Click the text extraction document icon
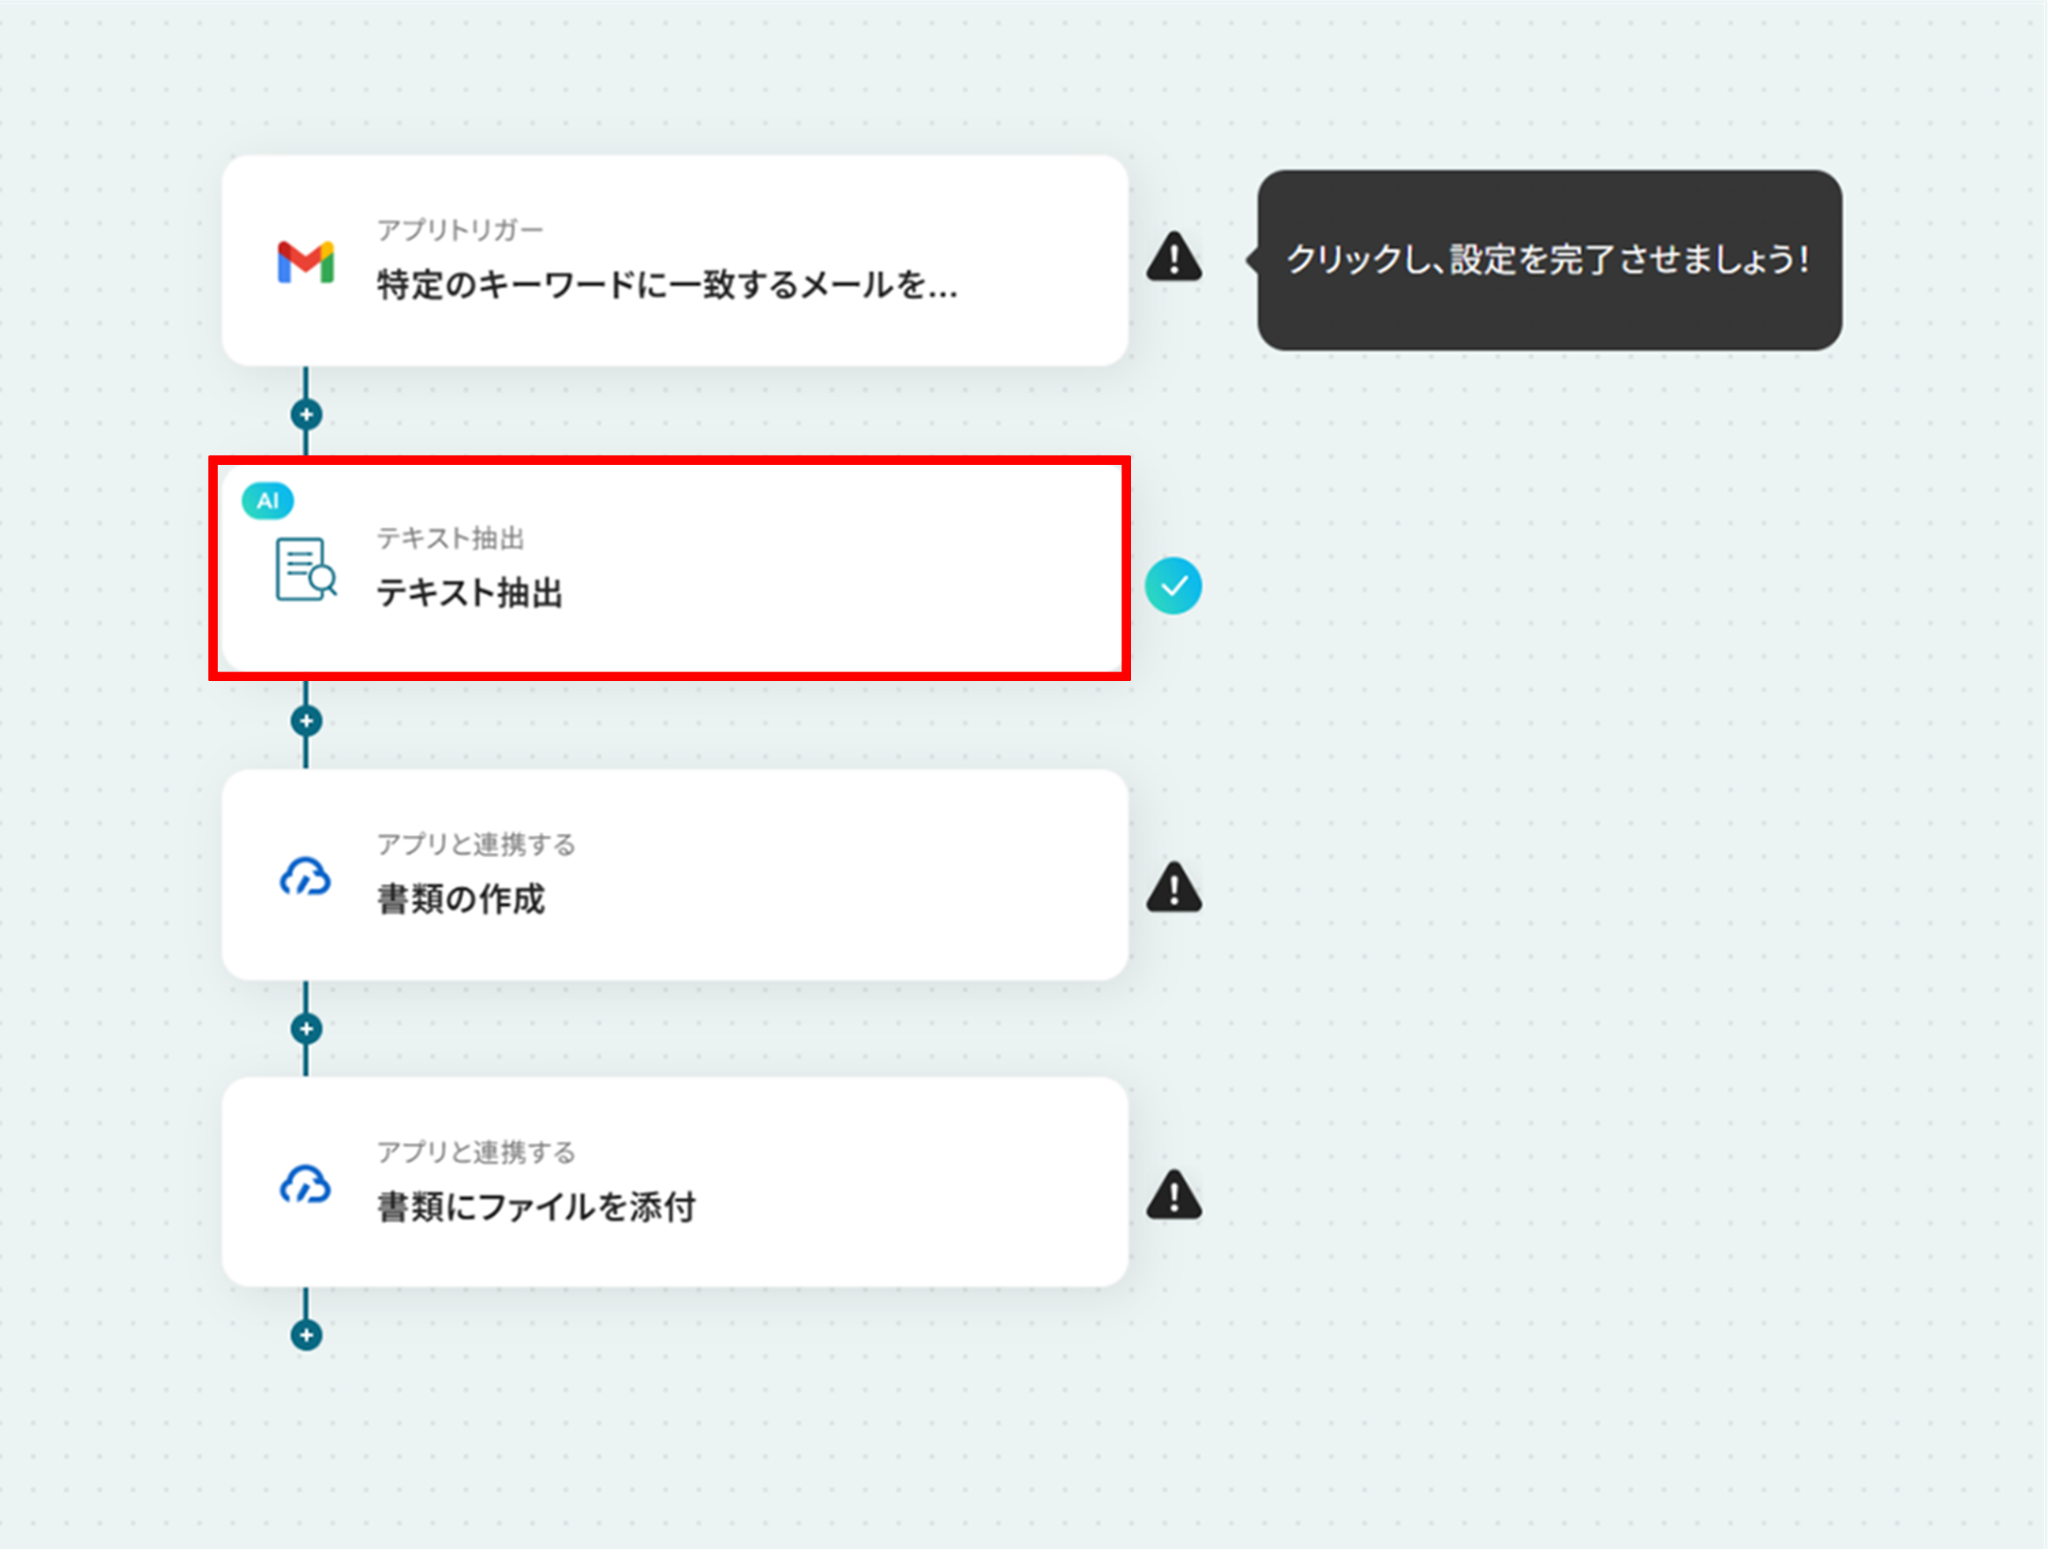The height and width of the screenshot is (1549, 2048). click(305, 569)
